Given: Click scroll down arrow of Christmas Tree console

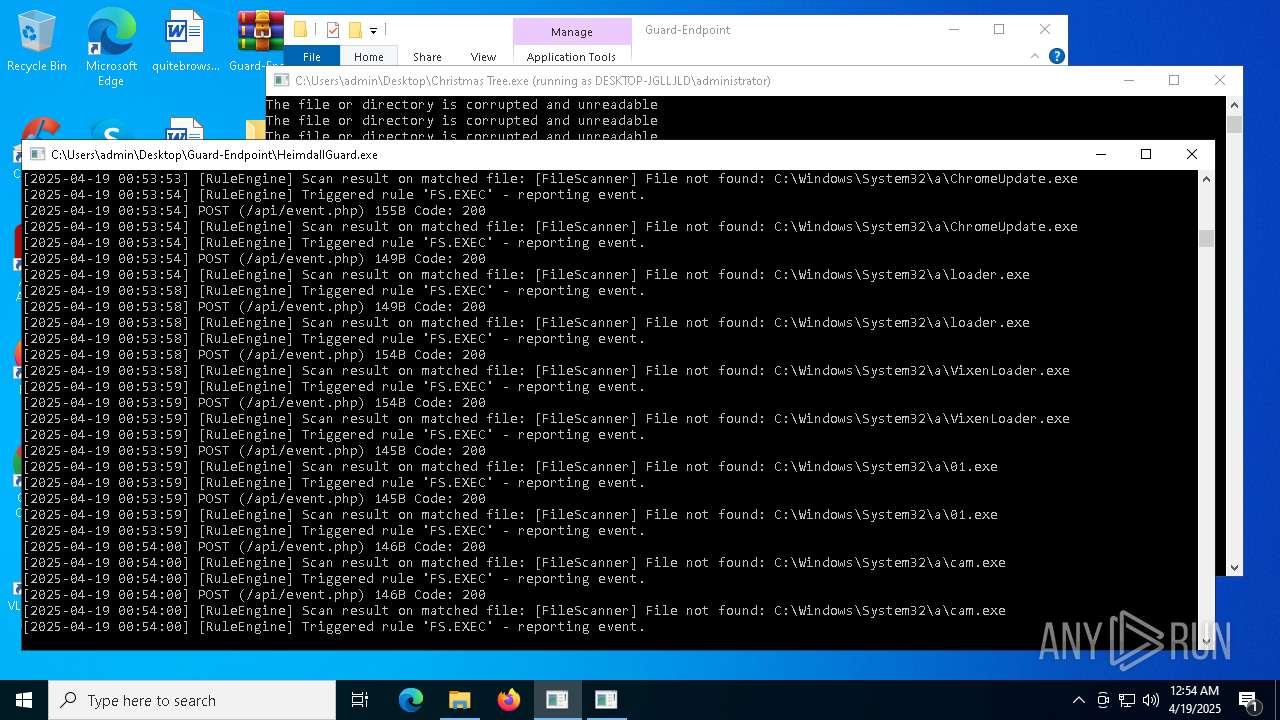Looking at the screenshot, I should pos(1234,567).
